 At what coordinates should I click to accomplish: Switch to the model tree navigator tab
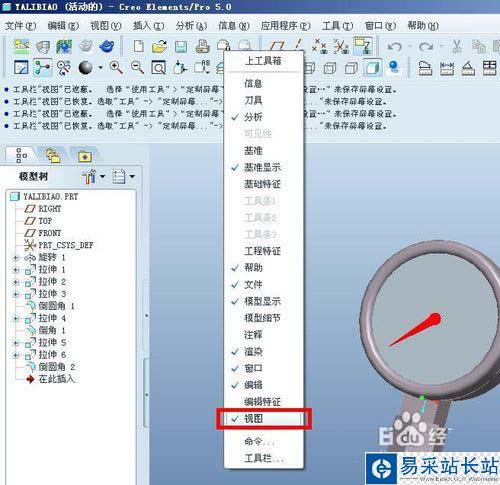21,155
